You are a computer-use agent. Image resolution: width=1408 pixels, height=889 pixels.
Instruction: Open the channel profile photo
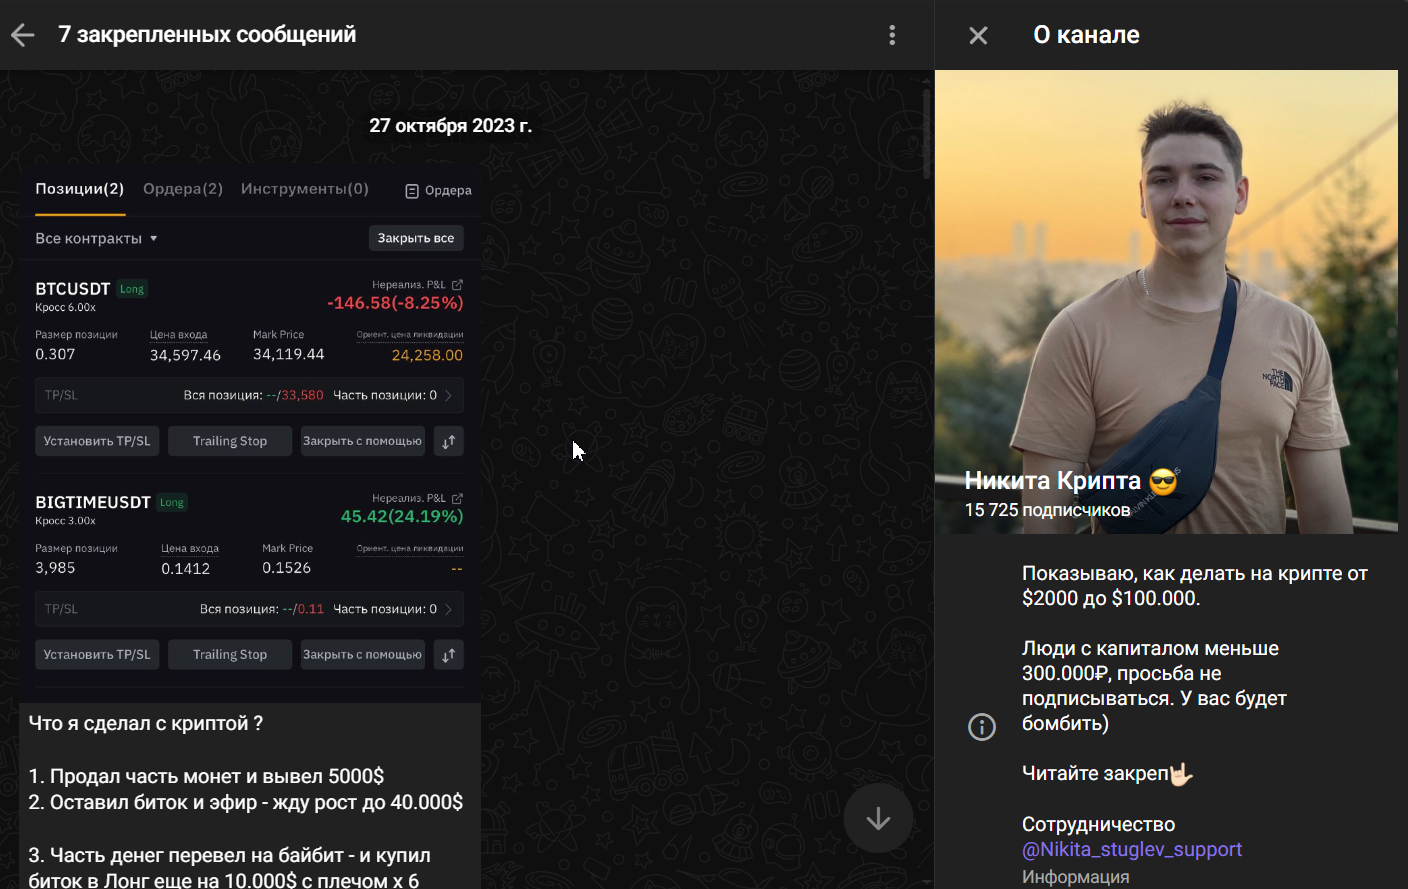(1166, 300)
